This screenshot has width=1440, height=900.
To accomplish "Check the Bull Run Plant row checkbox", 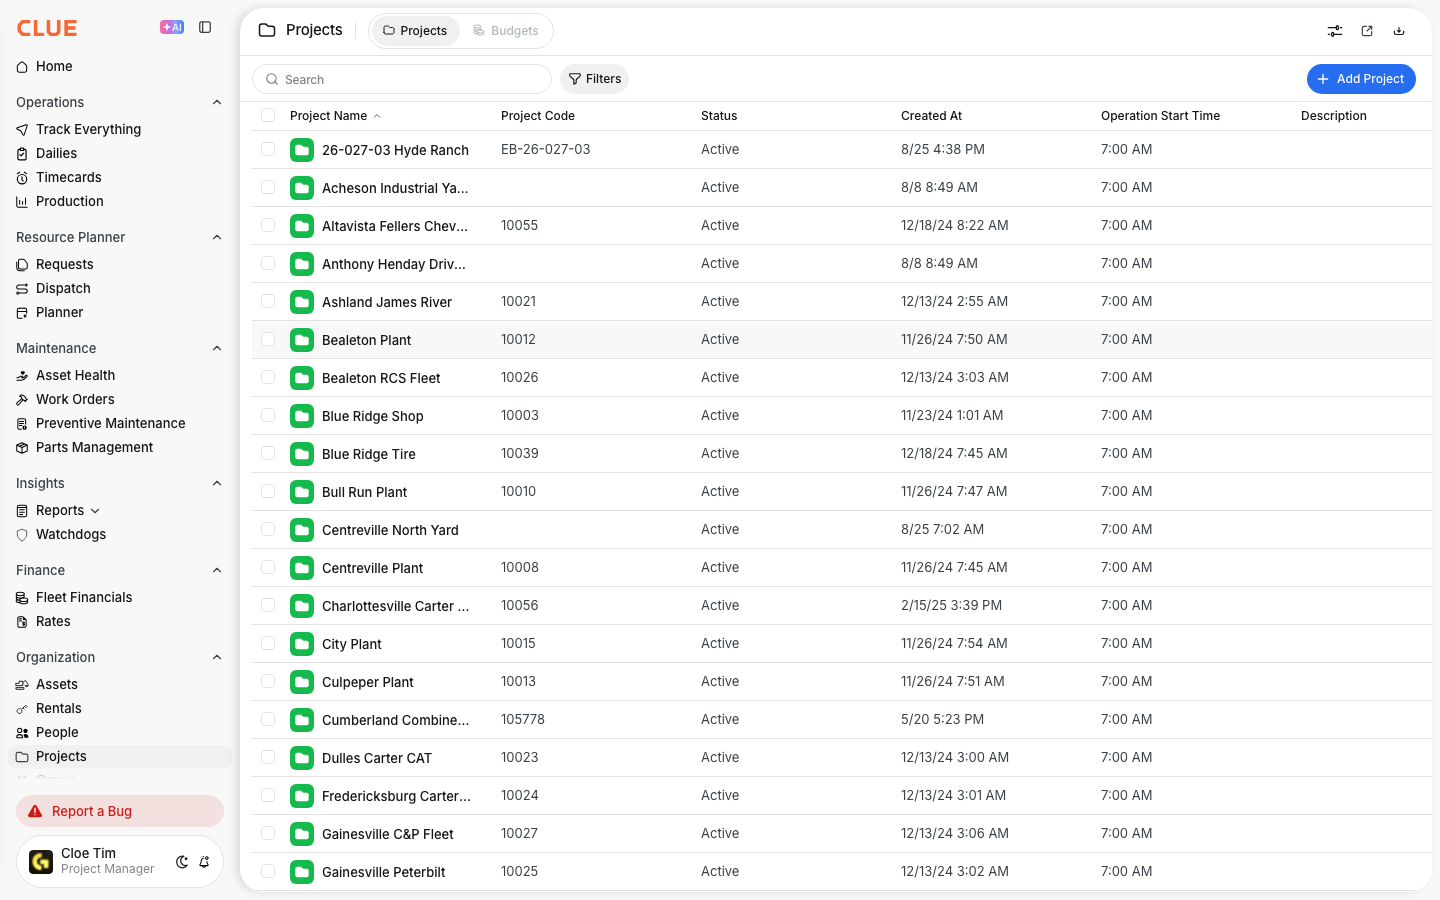I will pos(268,491).
